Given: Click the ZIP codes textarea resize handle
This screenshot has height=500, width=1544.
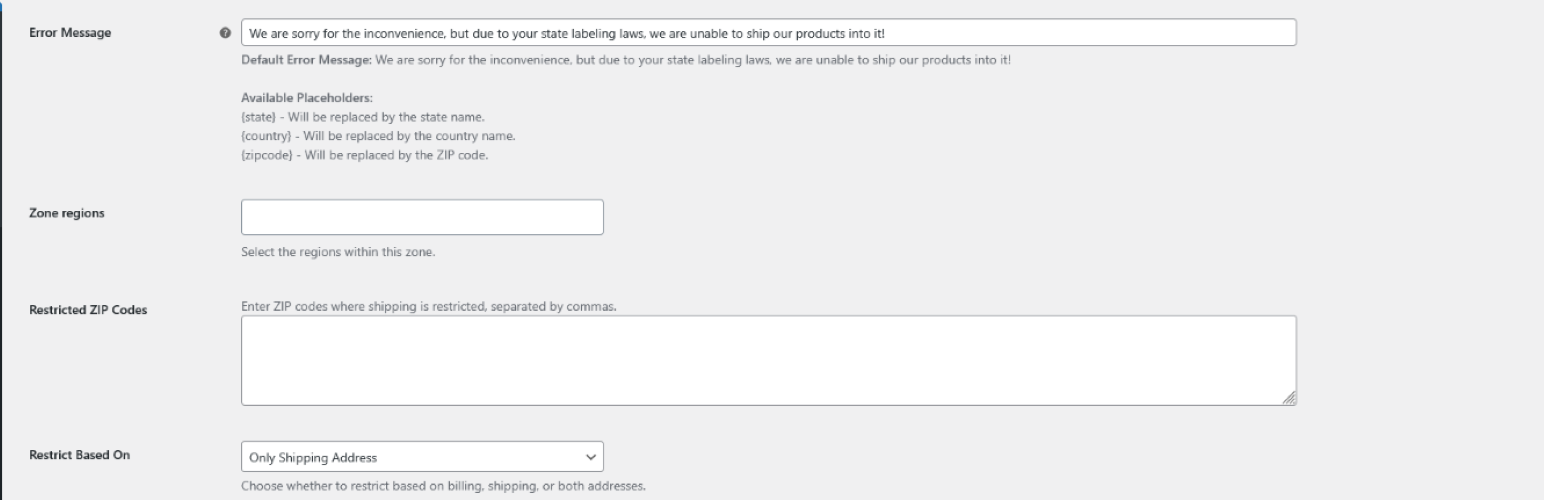Looking at the screenshot, I should (1289, 398).
